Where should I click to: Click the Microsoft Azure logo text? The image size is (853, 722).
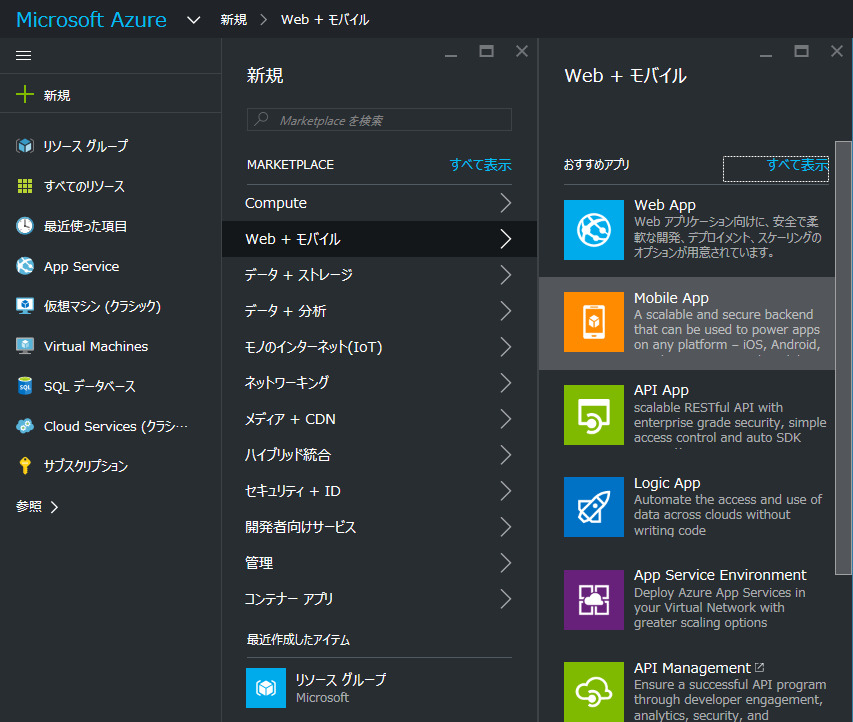tap(91, 20)
